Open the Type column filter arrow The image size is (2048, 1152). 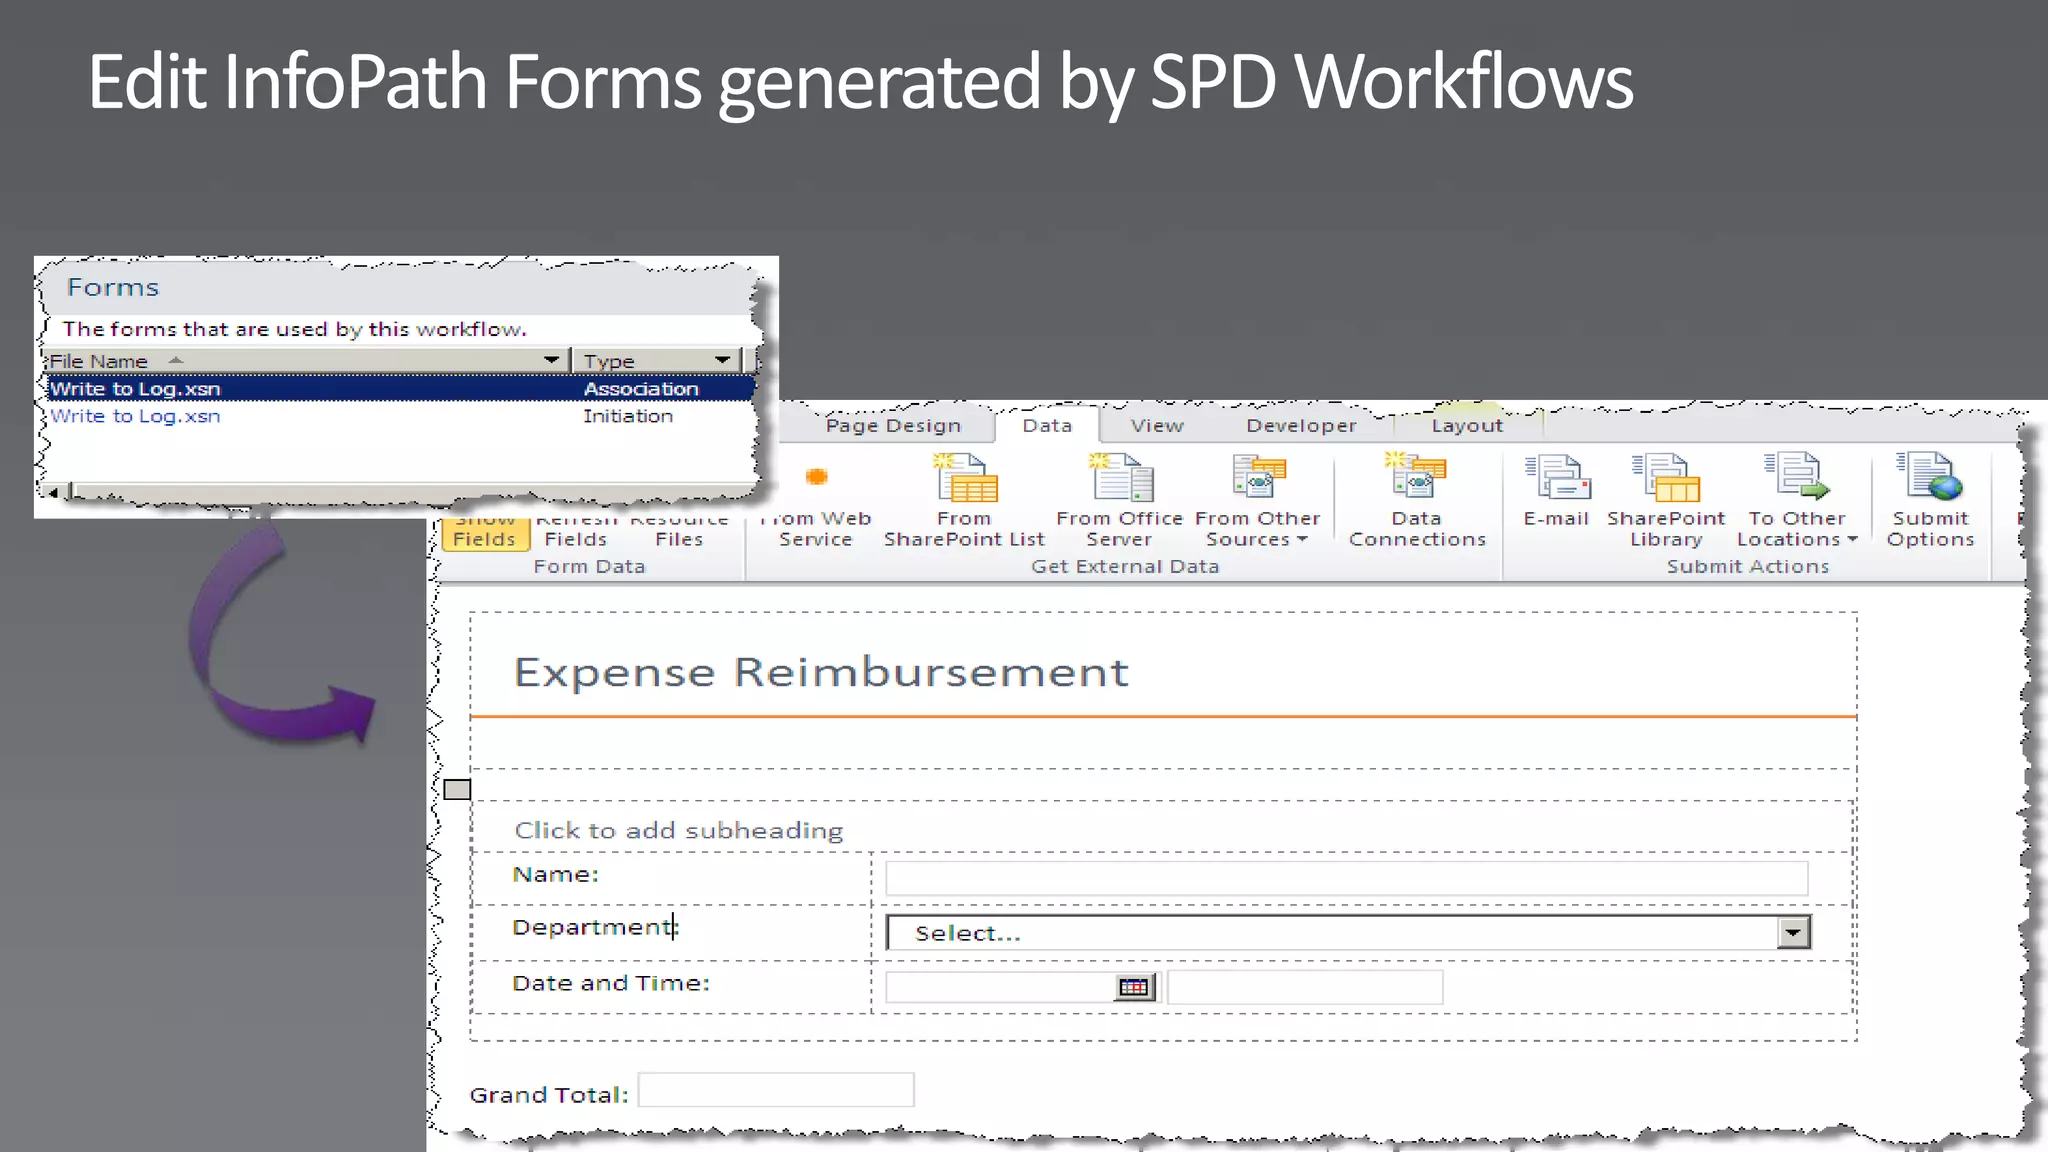[x=723, y=360]
